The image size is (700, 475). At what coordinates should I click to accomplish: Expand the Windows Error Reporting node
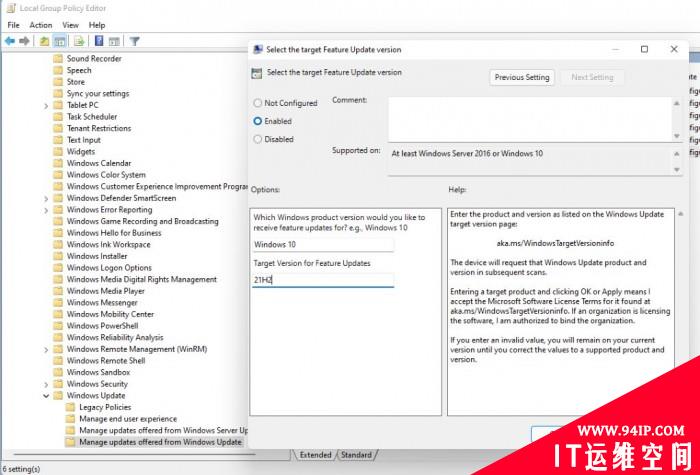[x=46, y=210]
